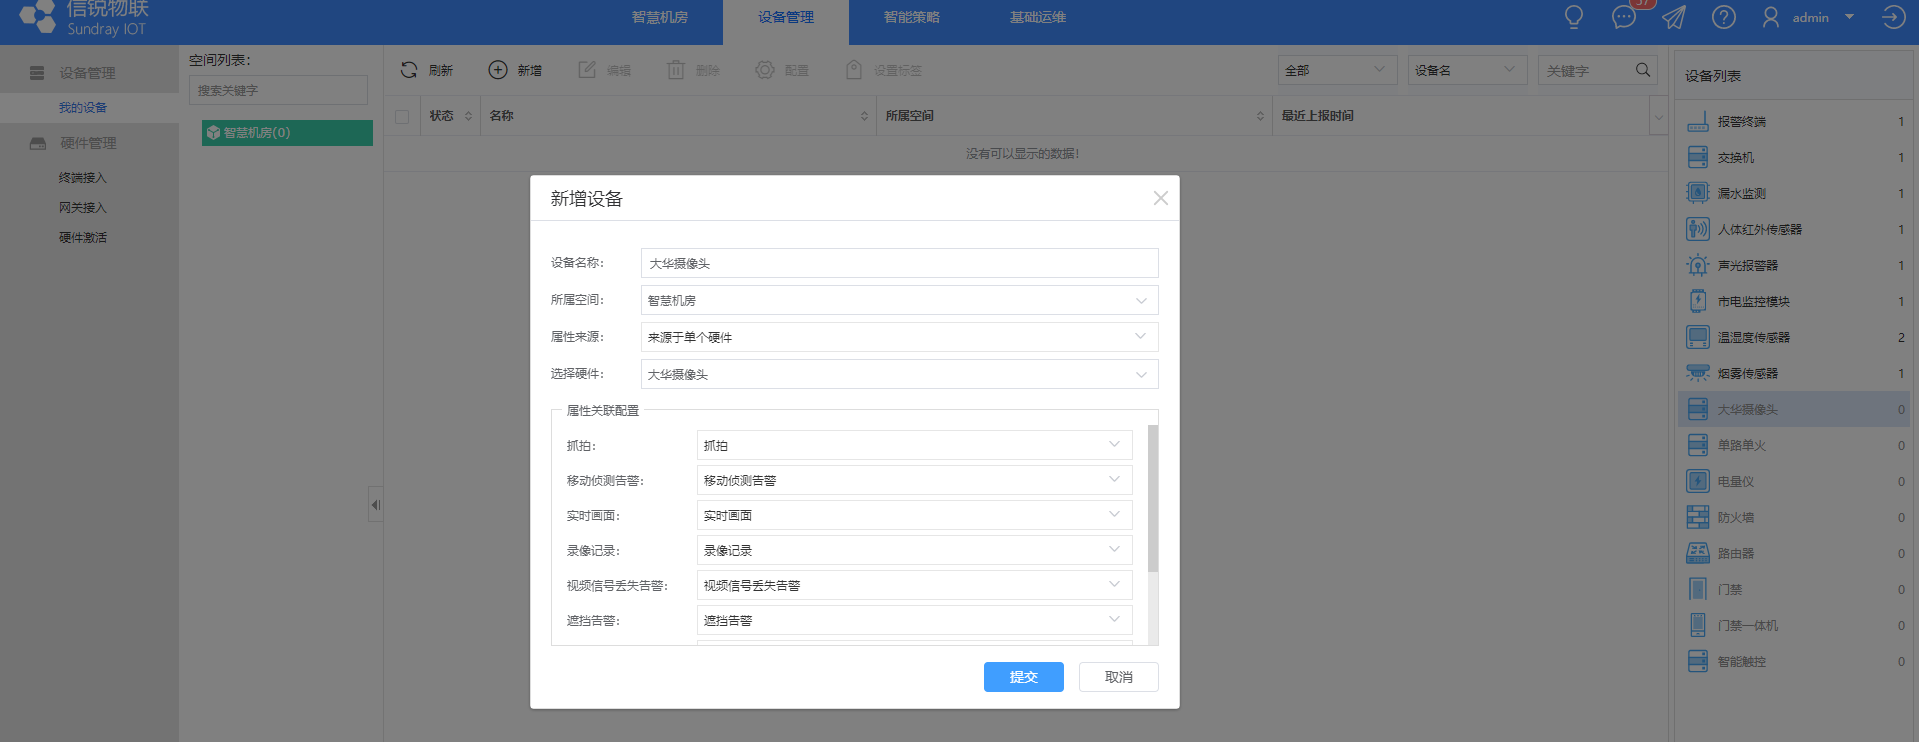The width and height of the screenshot is (1919, 742).
Task: Sort by 名称 column header
Action: 678,116
